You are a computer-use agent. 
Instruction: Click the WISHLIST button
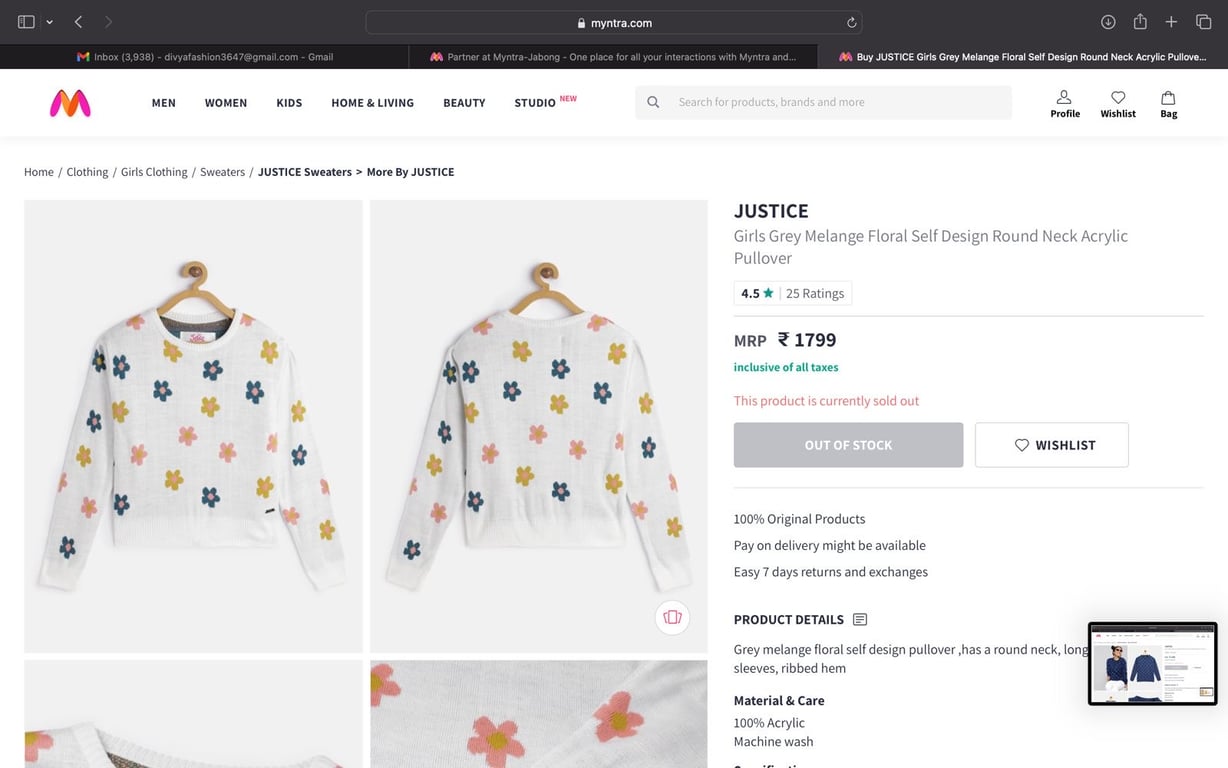coord(1051,445)
